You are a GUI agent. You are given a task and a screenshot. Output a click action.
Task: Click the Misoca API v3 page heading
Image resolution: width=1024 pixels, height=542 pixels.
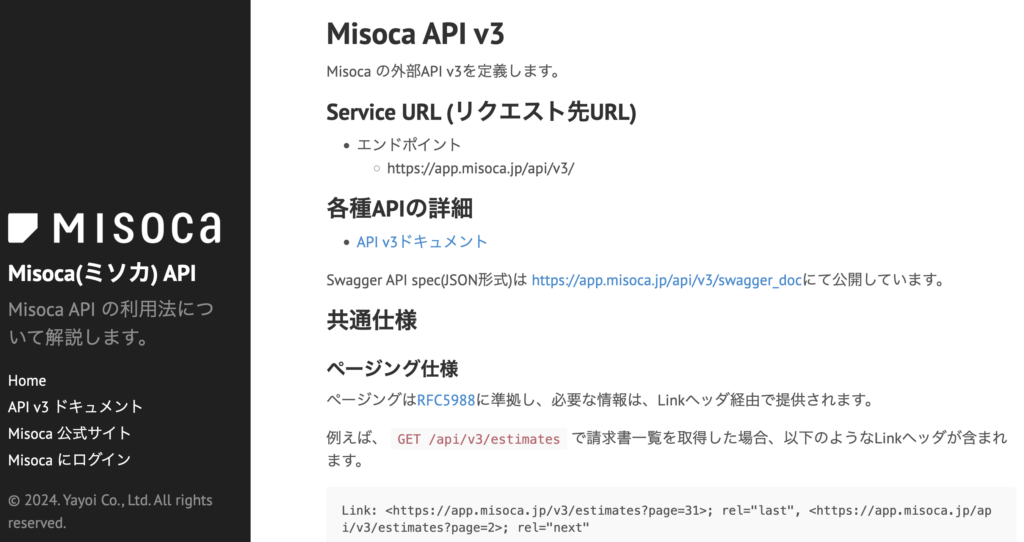(415, 34)
